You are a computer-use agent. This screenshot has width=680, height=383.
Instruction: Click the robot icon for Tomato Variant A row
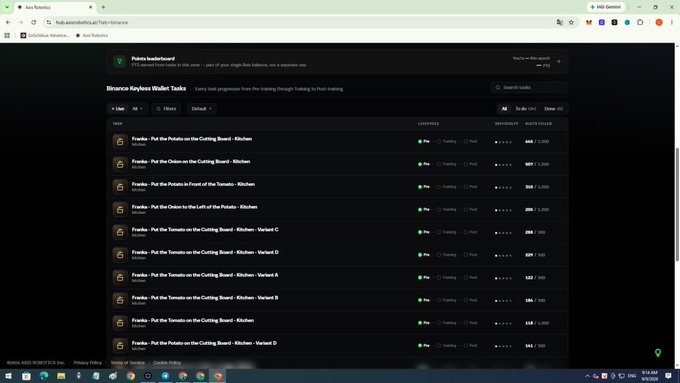(120, 278)
